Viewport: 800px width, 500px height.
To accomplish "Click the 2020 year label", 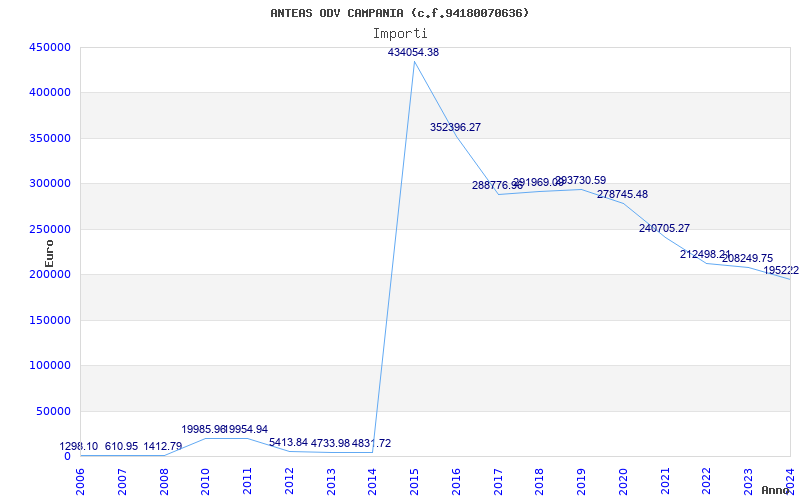I will click(x=623, y=481).
